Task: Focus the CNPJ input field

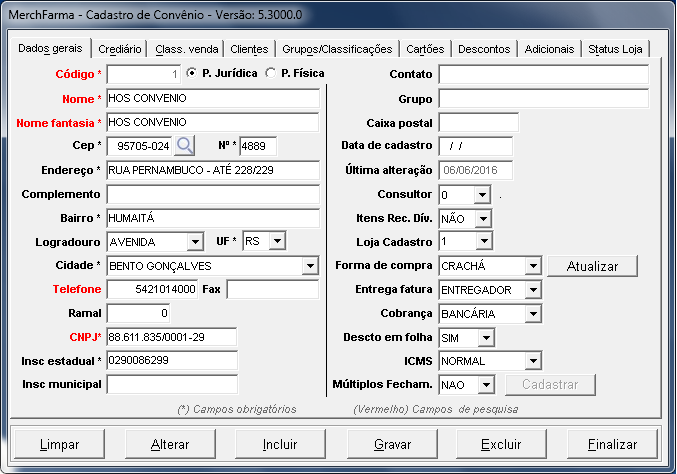Action: click(x=171, y=337)
